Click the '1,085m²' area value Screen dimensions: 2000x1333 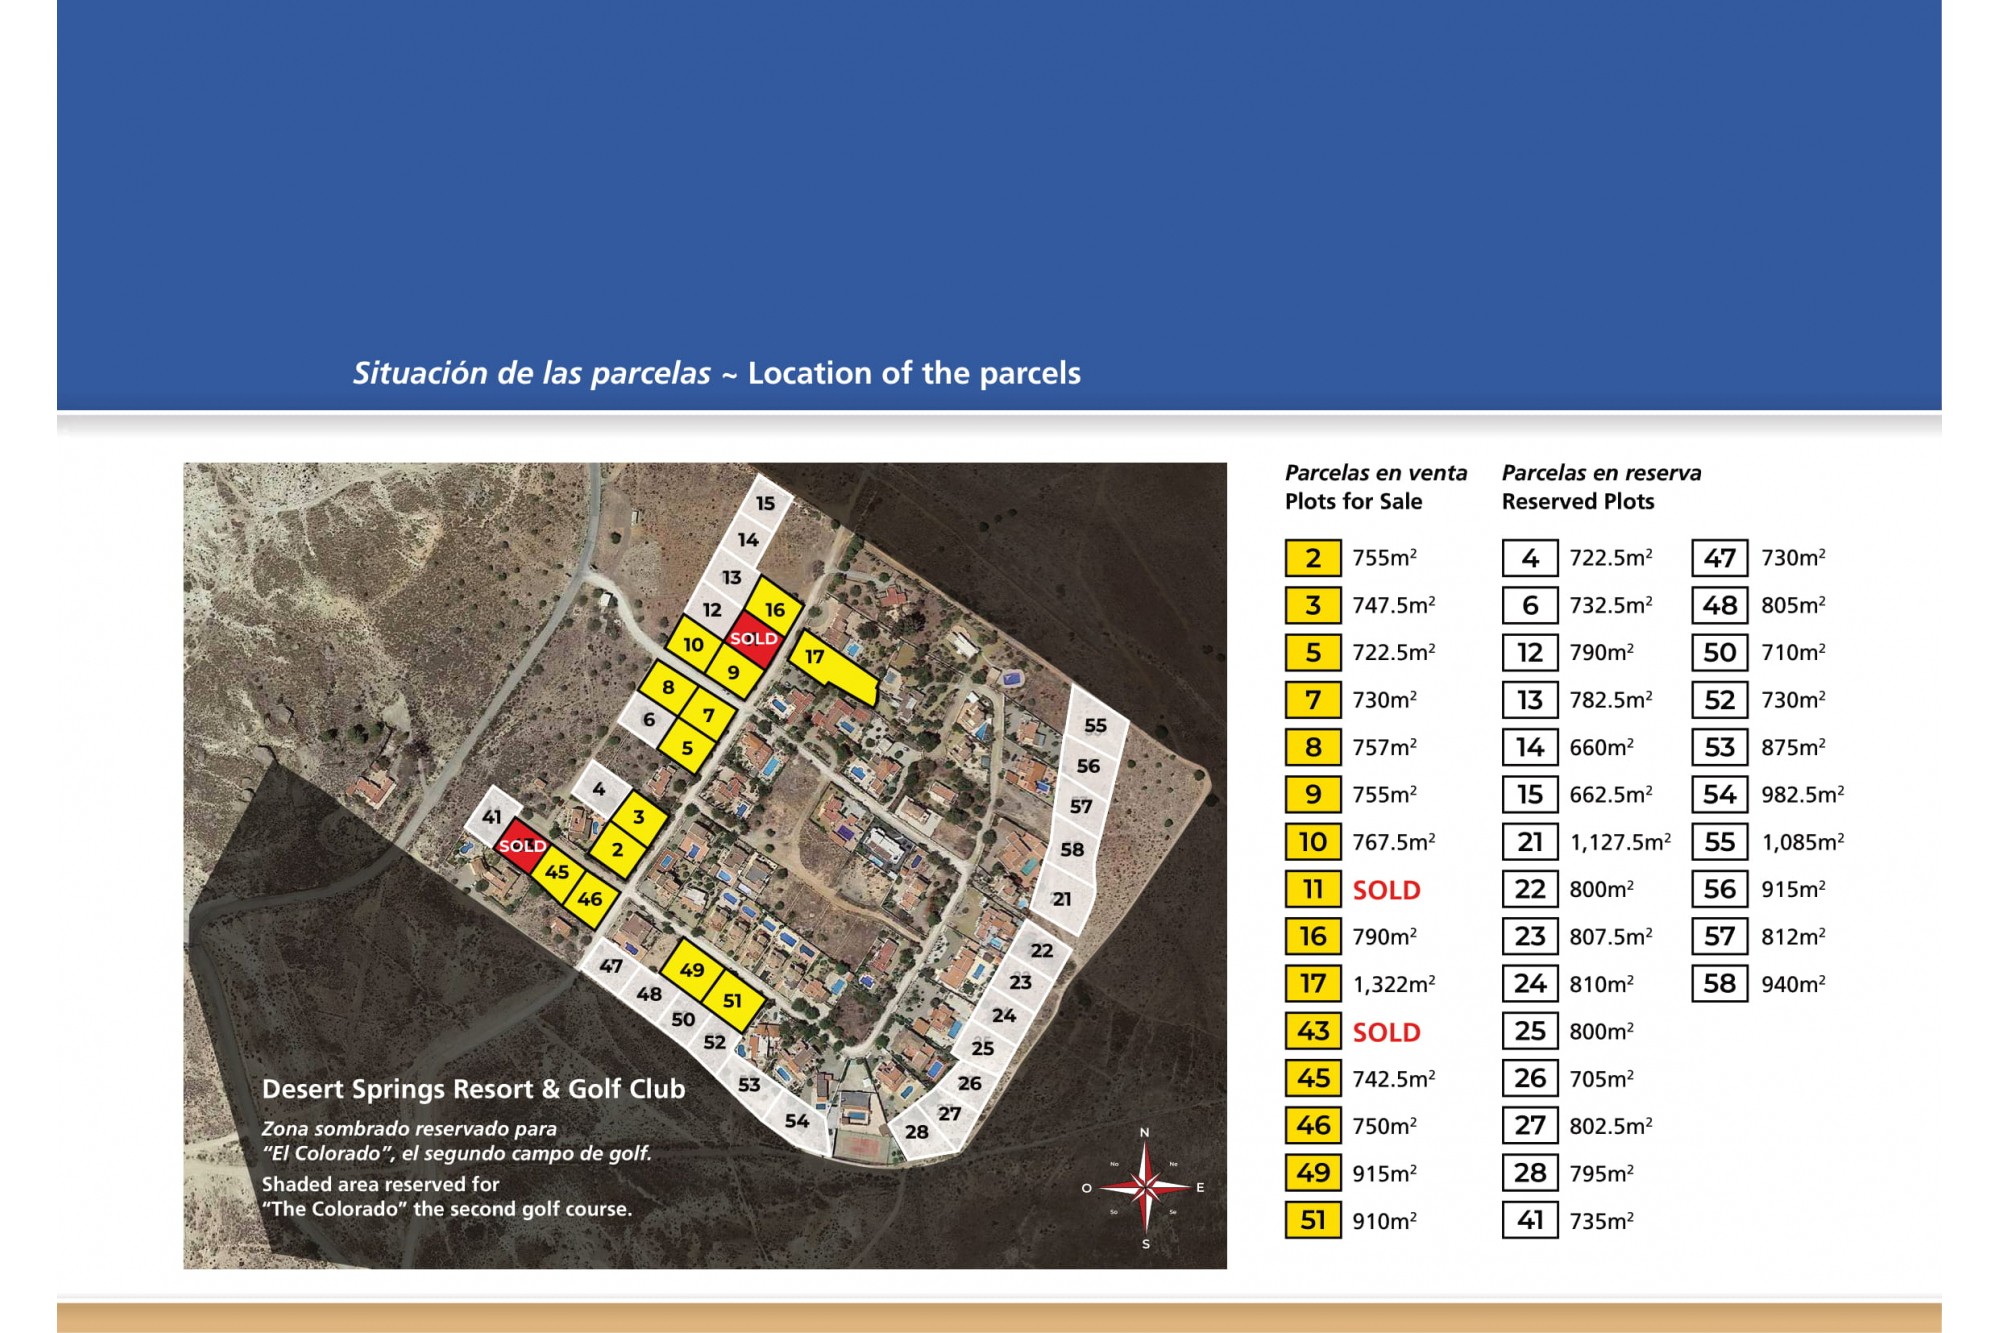click(x=1803, y=842)
